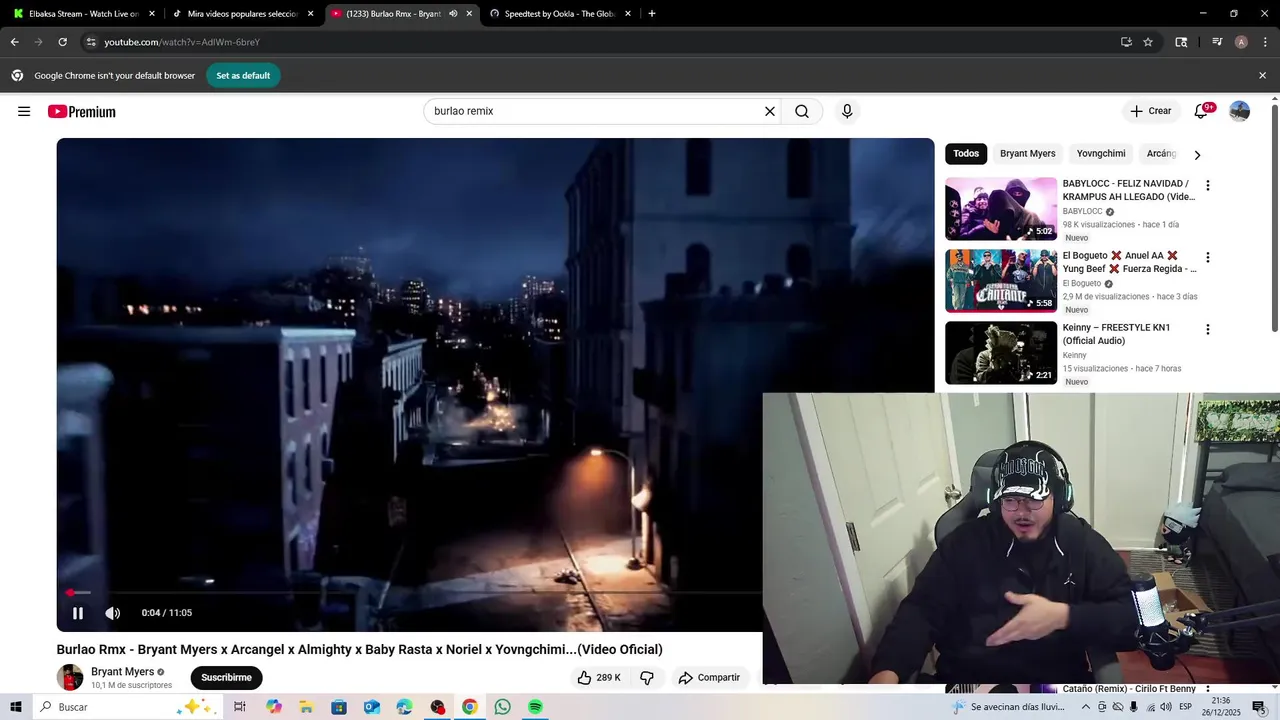Screen dimensions: 1280x720
Task: Go to YouTube Premium home logo
Action: (82, 112)
